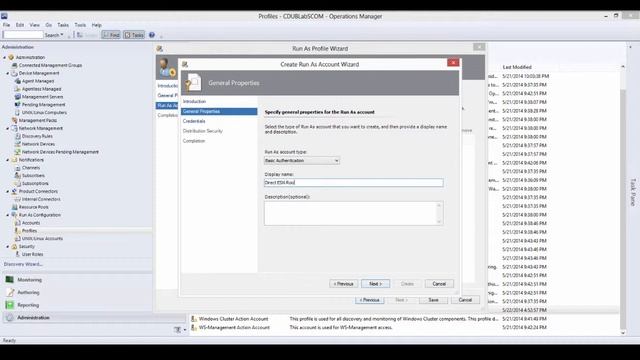This screenshot has height=360, width=640.
Task: Open the Search dropdown arrow
Action: point(62,35)
